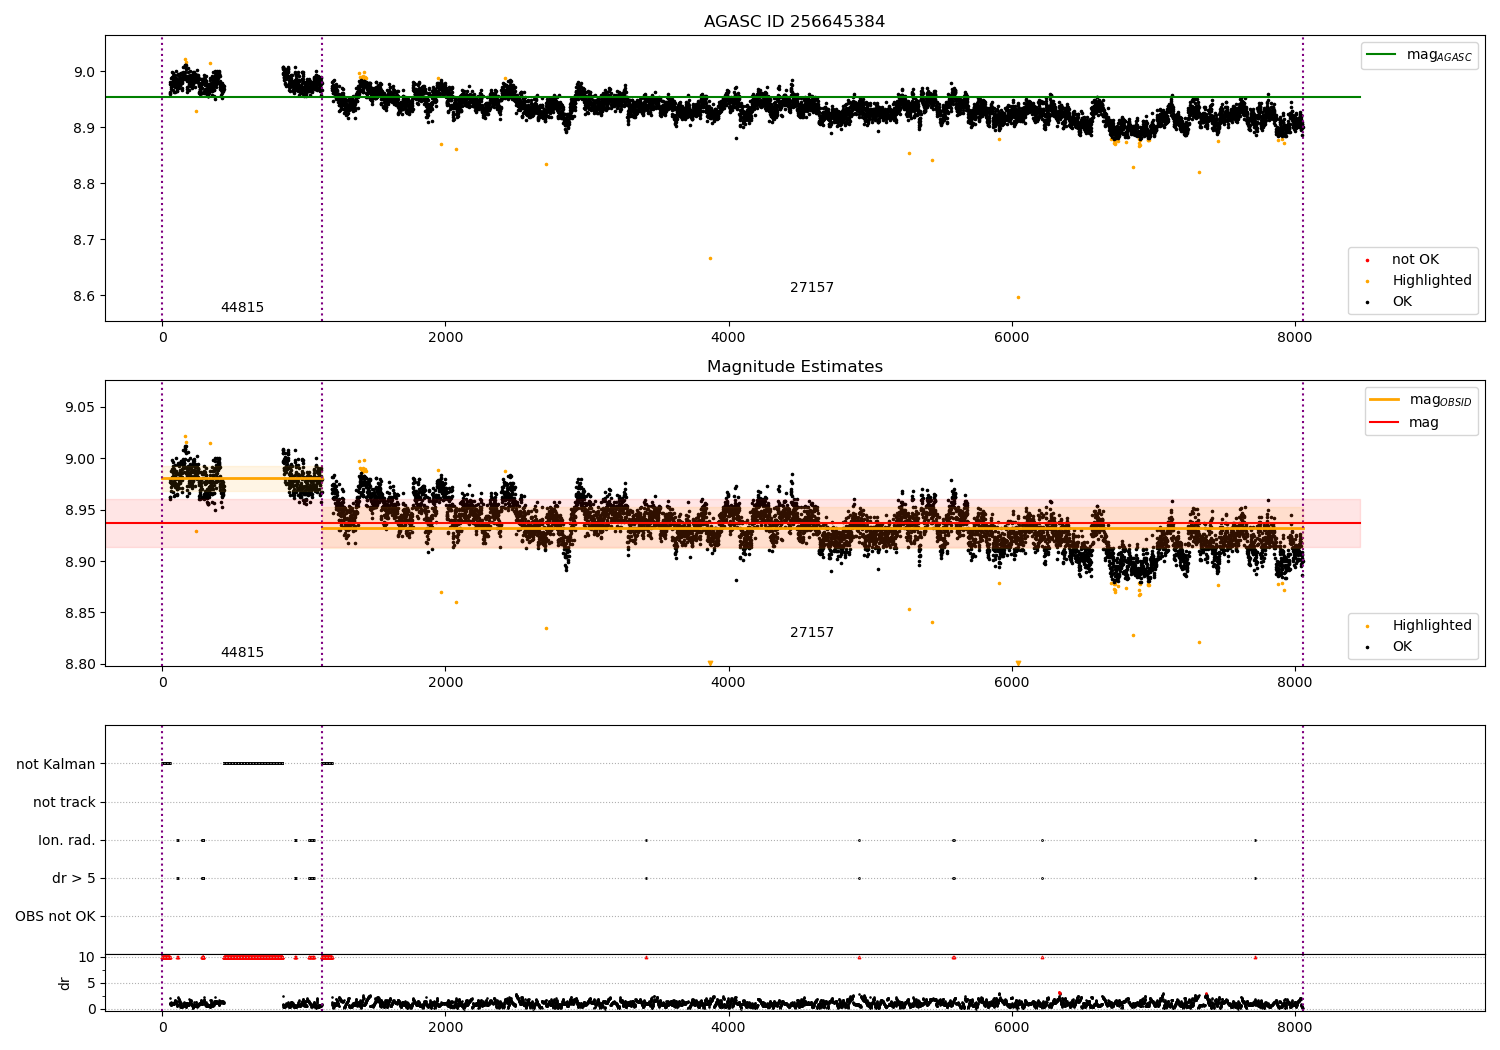This screenshot has height=1050, width=1500.
Task: Click the 'dr > 5' row label
Action: [x=74, y=879]
